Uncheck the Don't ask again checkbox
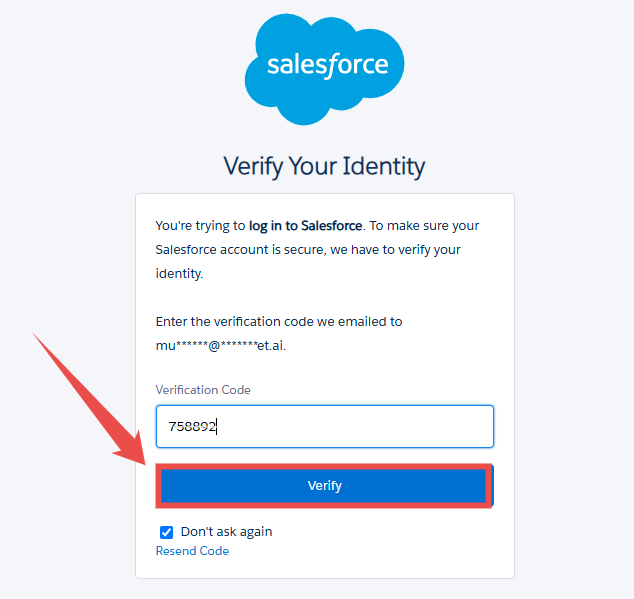 (167, 532)
